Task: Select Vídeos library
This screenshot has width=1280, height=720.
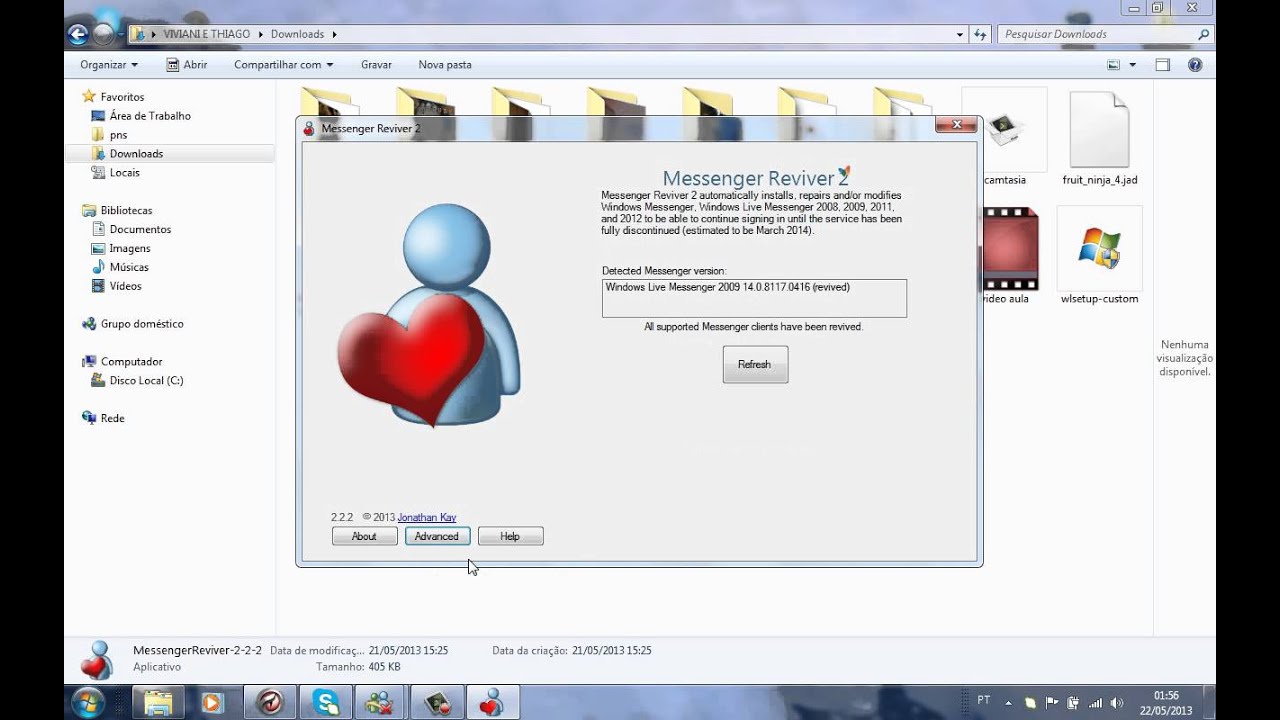Action: 125,287
